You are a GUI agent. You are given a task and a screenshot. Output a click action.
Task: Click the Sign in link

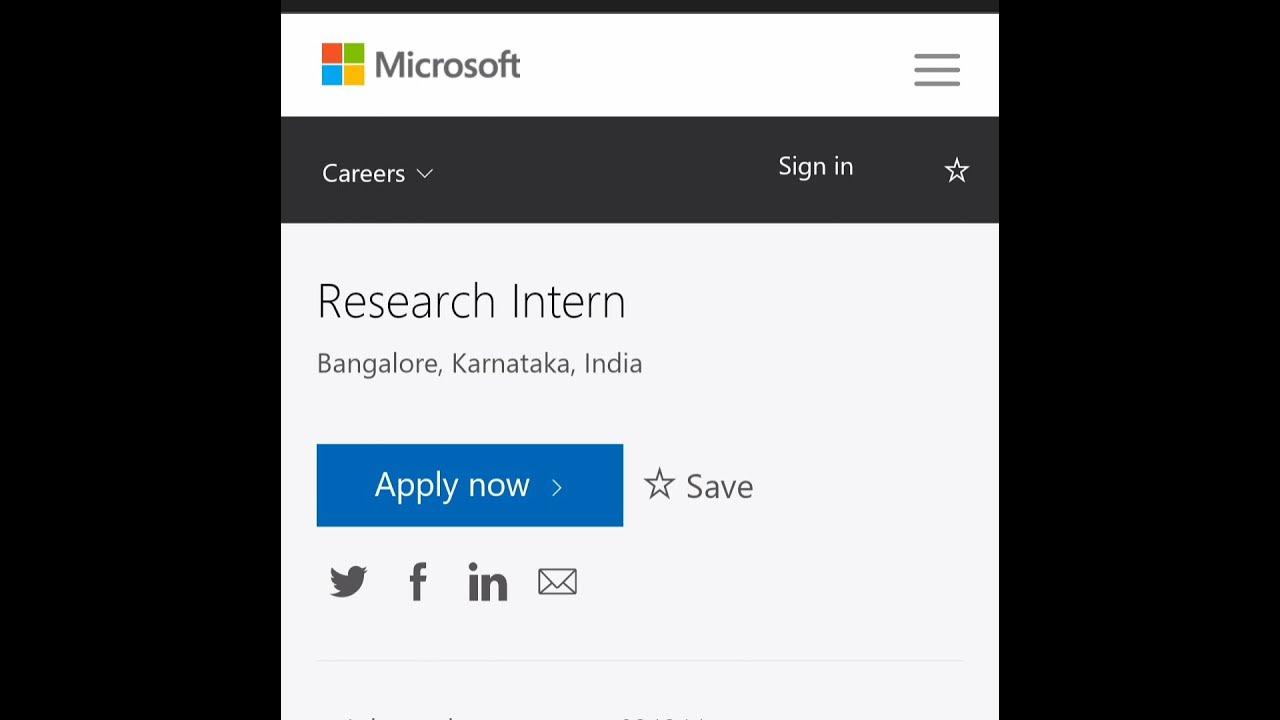[x=816, y=167]
